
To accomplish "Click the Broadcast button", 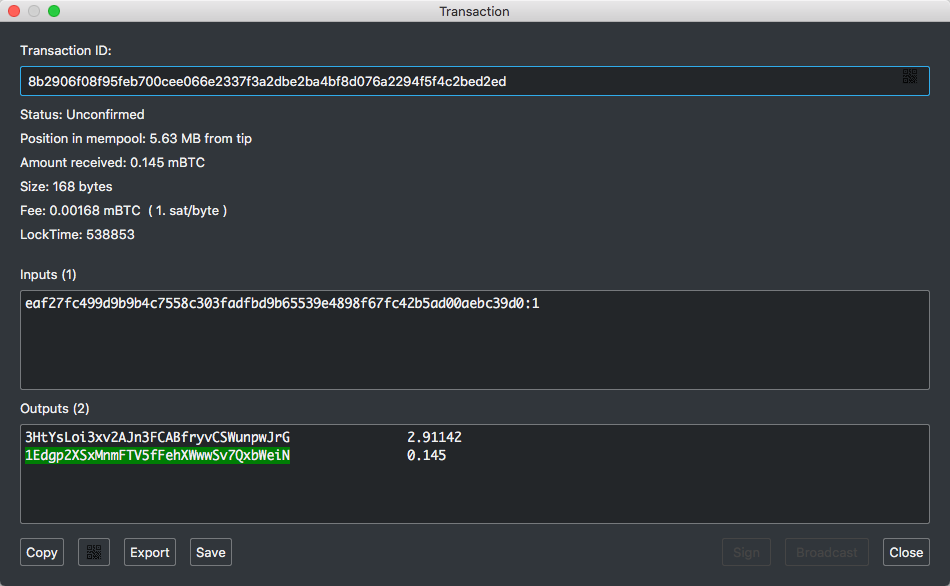I will pyautogui.click(x=826, y=552).
